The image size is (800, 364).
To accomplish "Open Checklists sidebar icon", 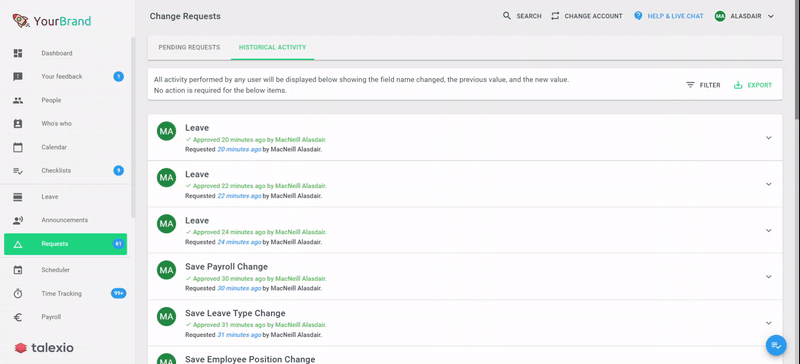I will point(18,171).
